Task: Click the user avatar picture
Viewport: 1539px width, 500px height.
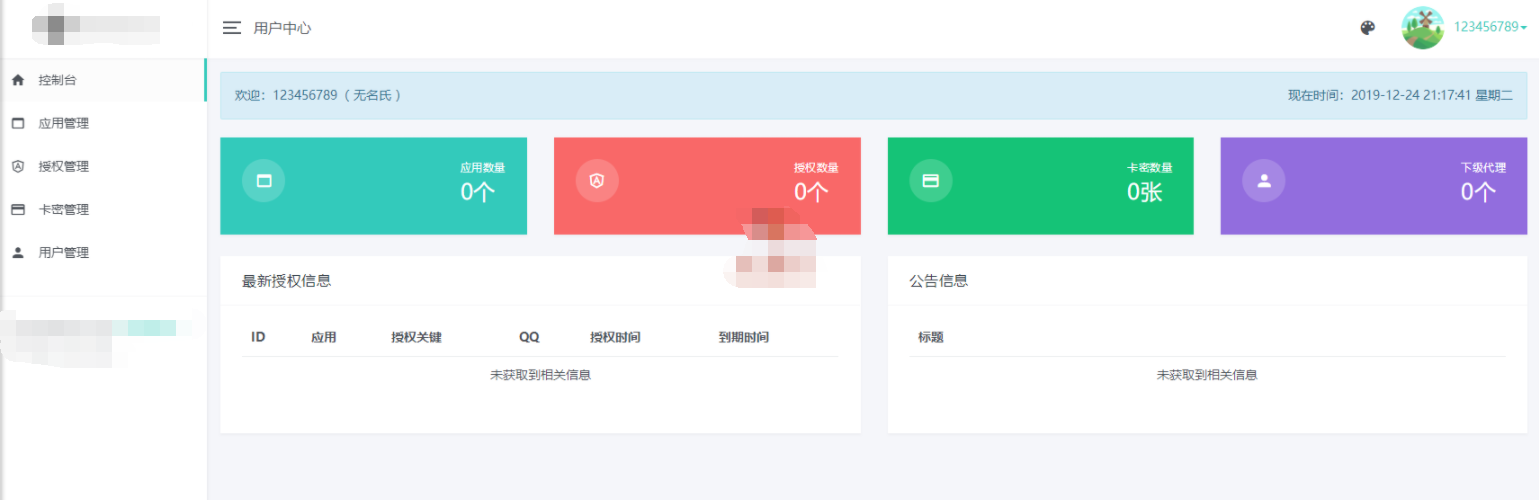Action: [x=1422, y=28]
